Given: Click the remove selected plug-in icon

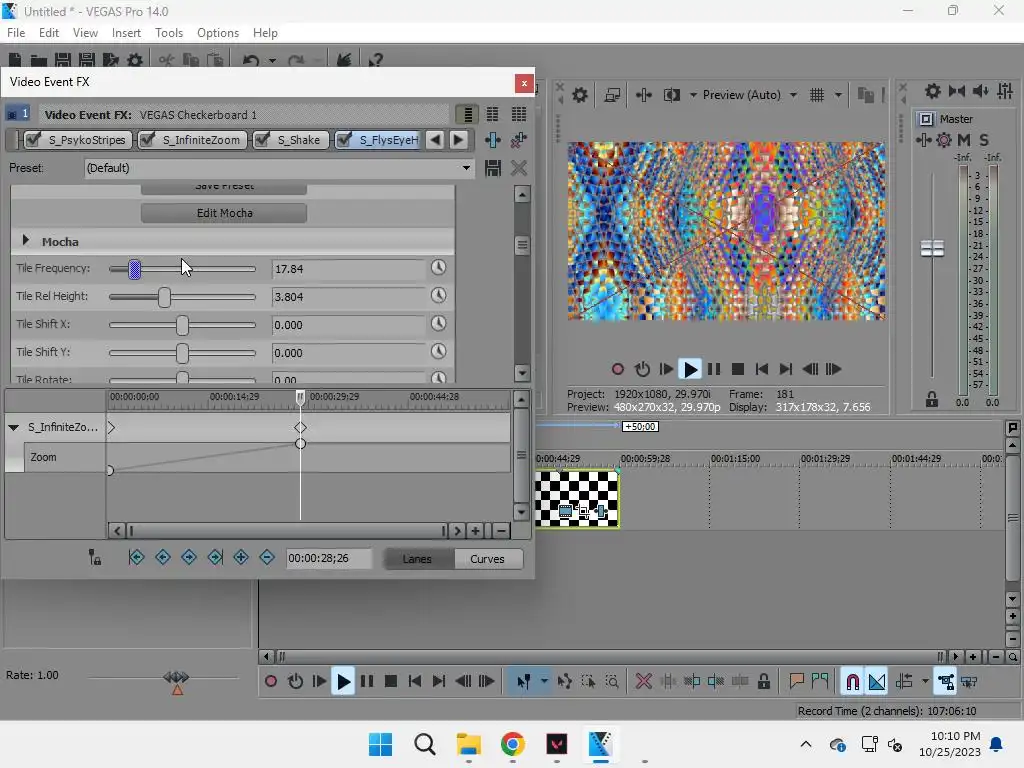Looking at the screenshot, I should (519, 140).
